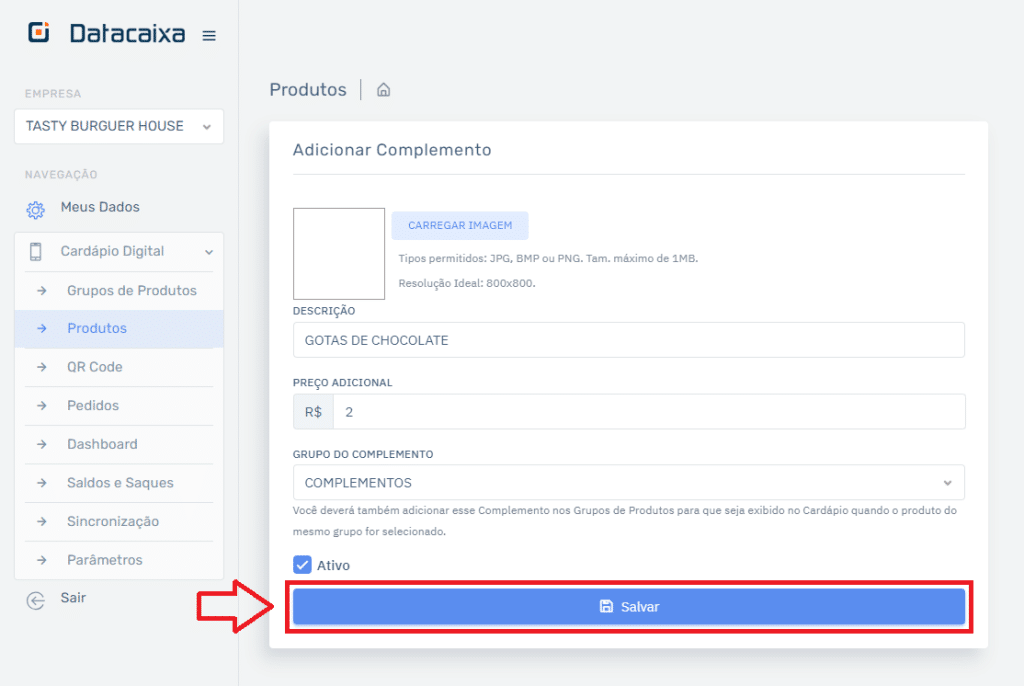This screenshot has height=686, width=1024.
Task: Open Grupos de Produtos menu item
Action: pyautogui.click(x=131, y=291)
